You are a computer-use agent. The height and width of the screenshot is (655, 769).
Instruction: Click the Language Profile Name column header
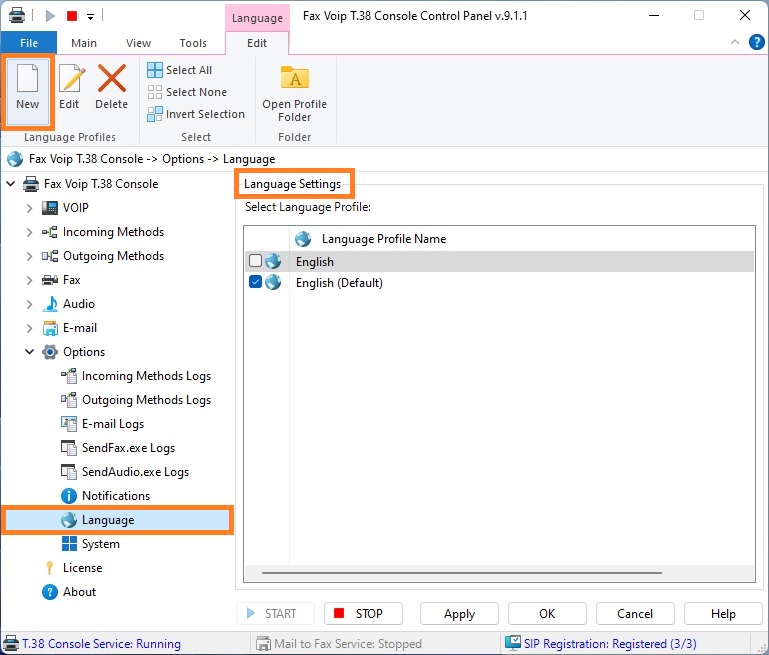pyautogui.click(x=384, y=239)
